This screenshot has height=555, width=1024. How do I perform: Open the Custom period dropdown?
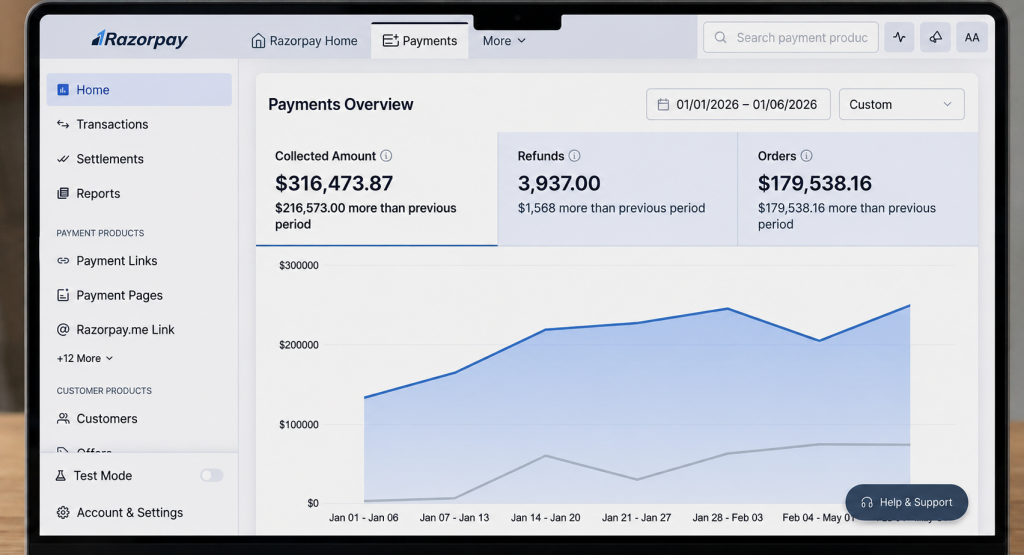[901, 104]
